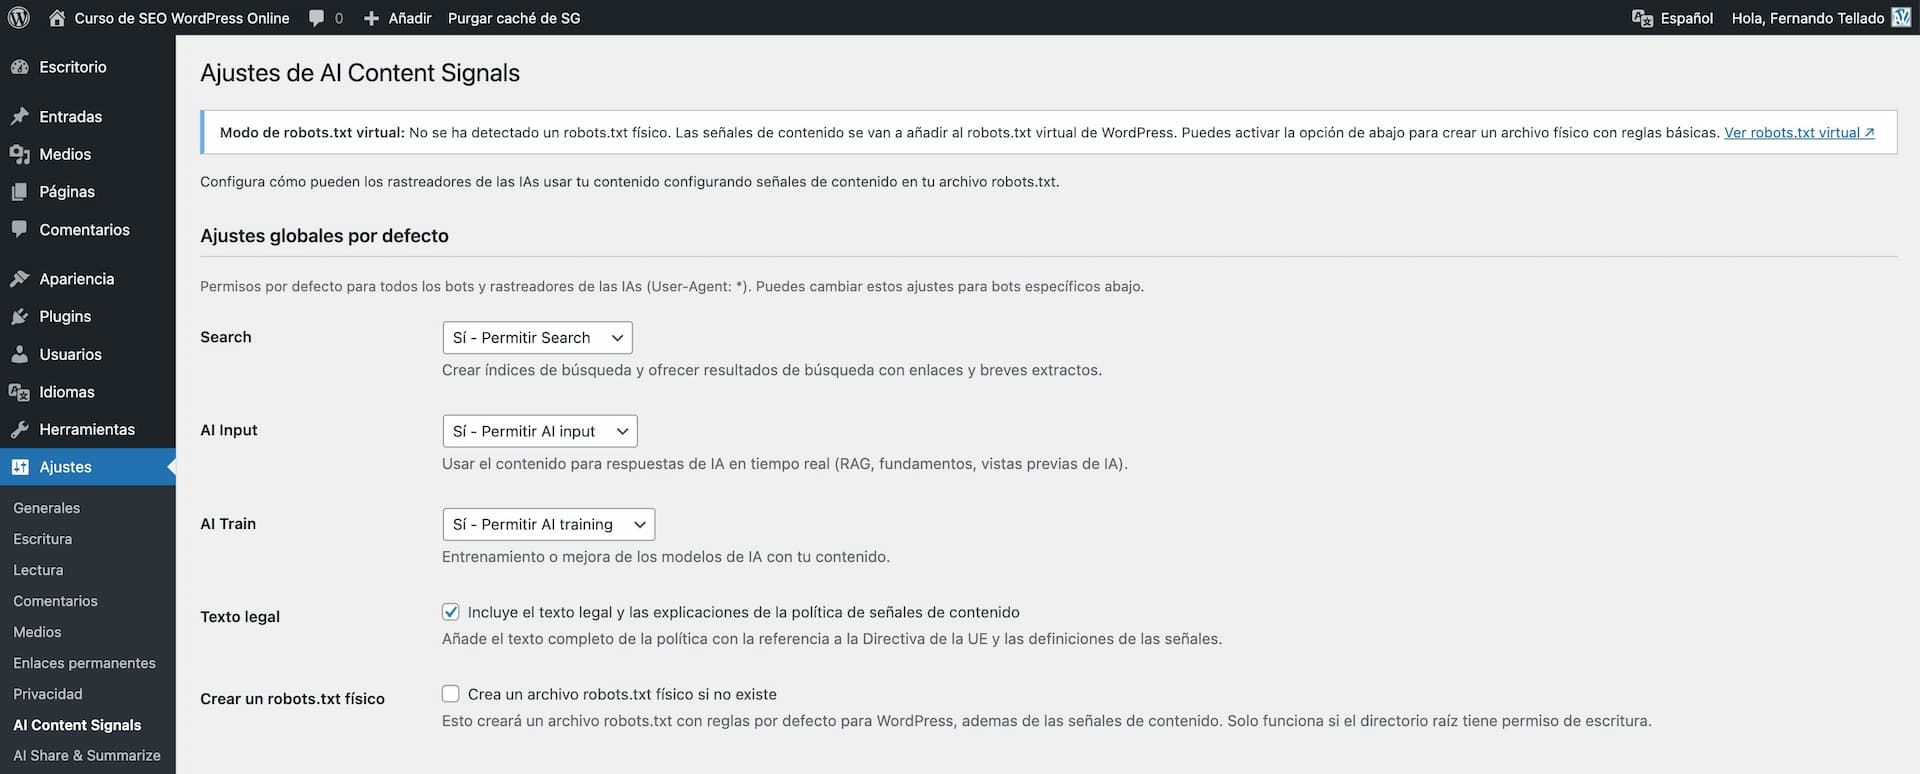Go to Enlaces permanentes settings submenu
This screenshot has height=774, width=1920.
coord(84,663)
